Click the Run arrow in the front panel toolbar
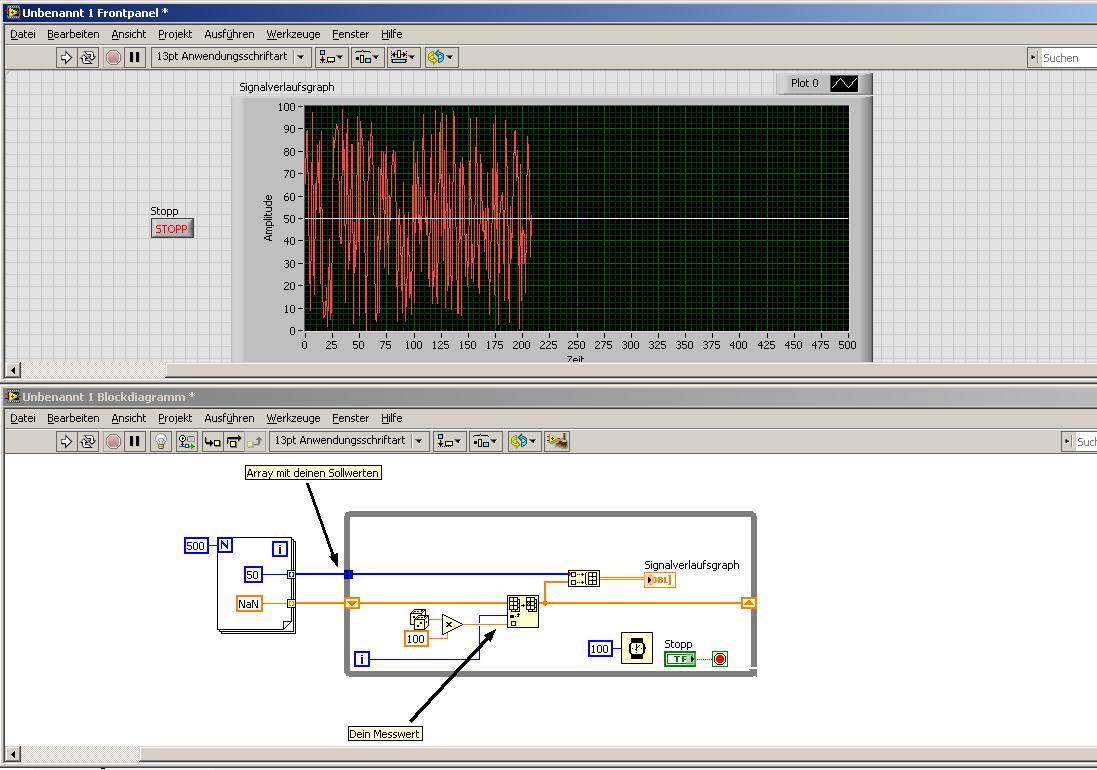 pos(66,58)
